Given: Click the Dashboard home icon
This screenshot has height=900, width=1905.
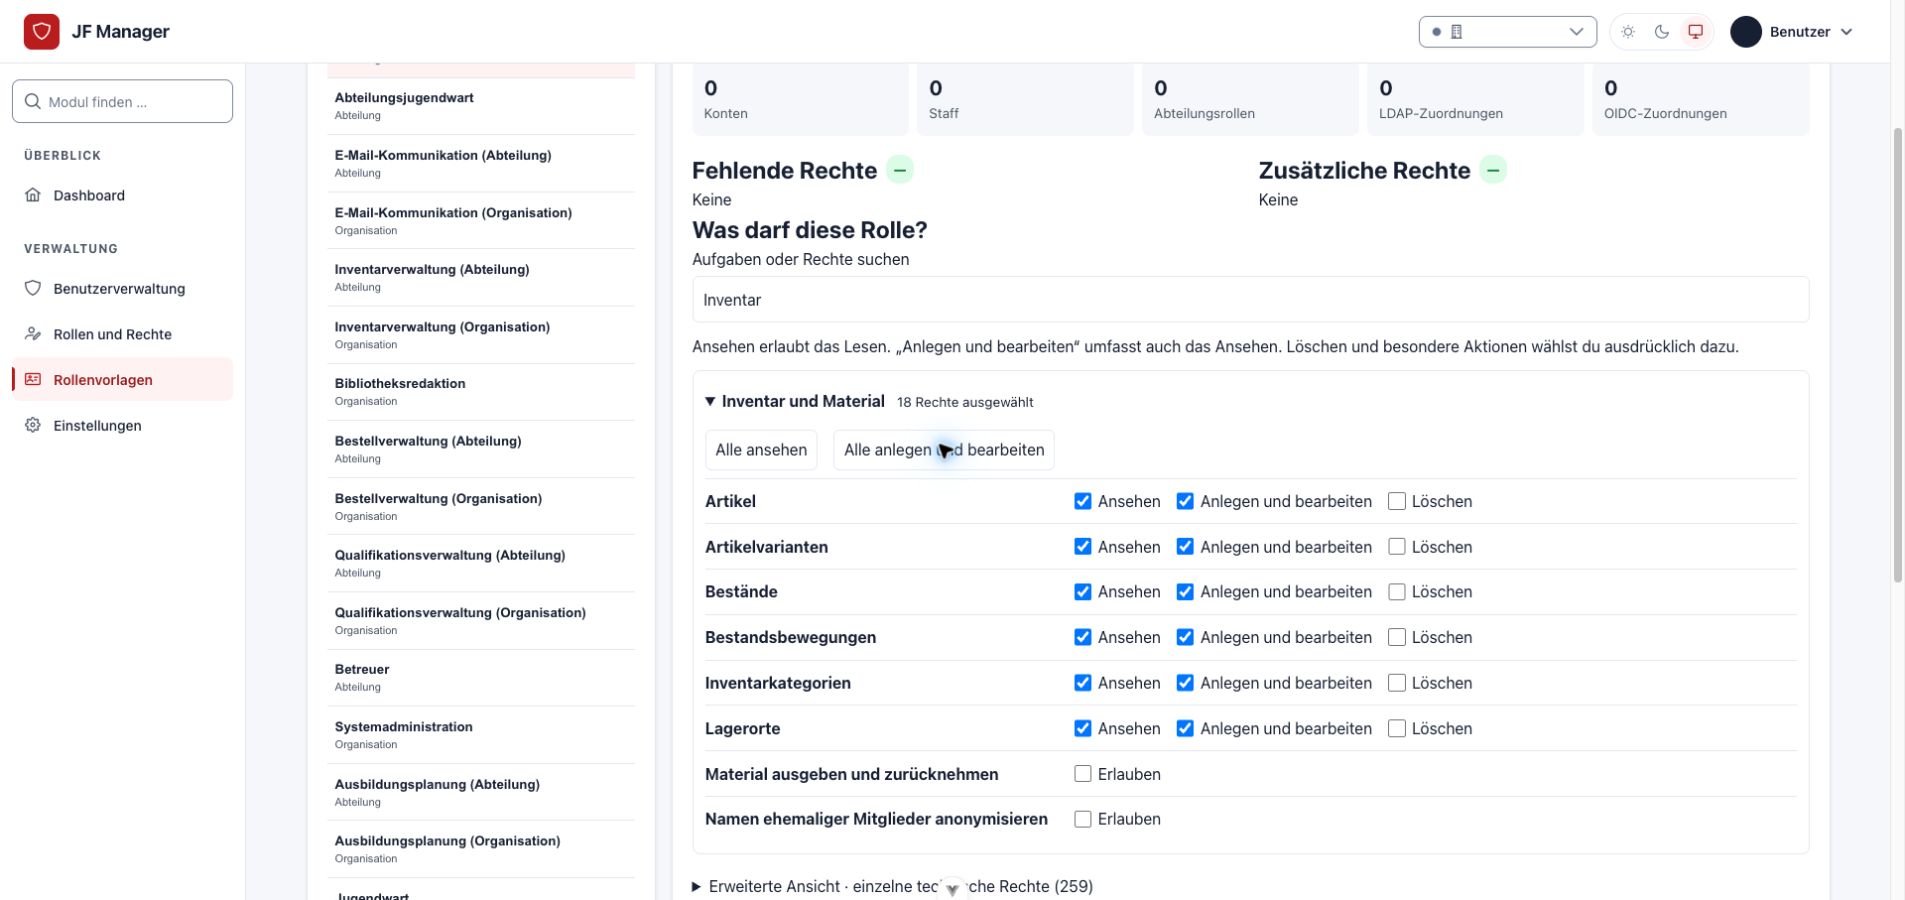Looking at the screenshot, I should point(33,195).
